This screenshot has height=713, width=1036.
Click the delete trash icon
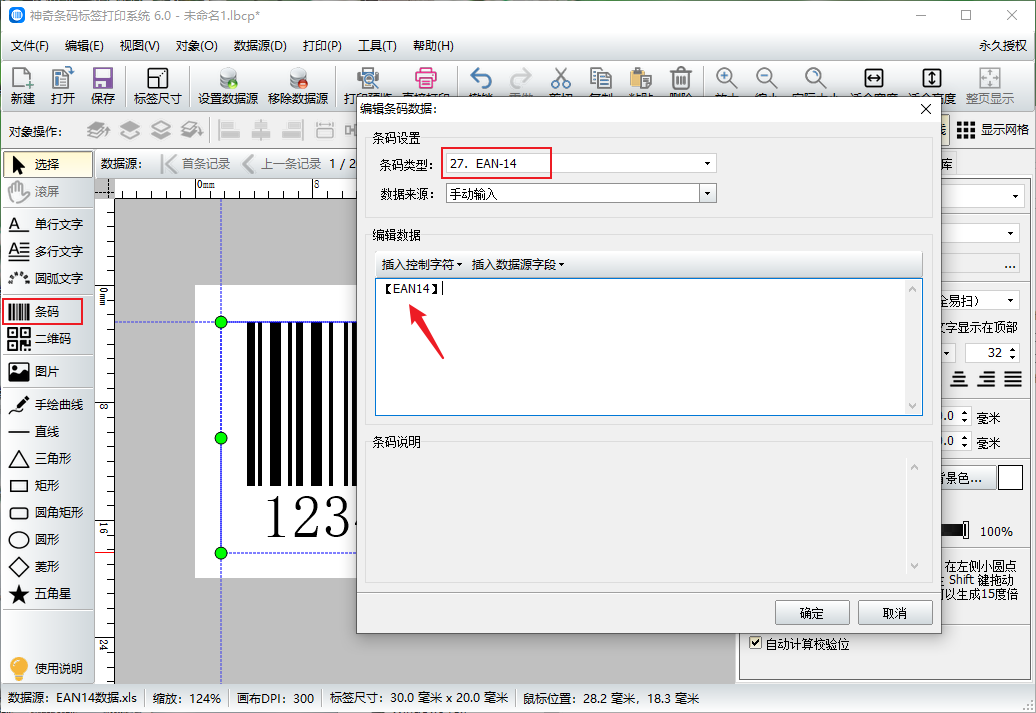(681, 79)
